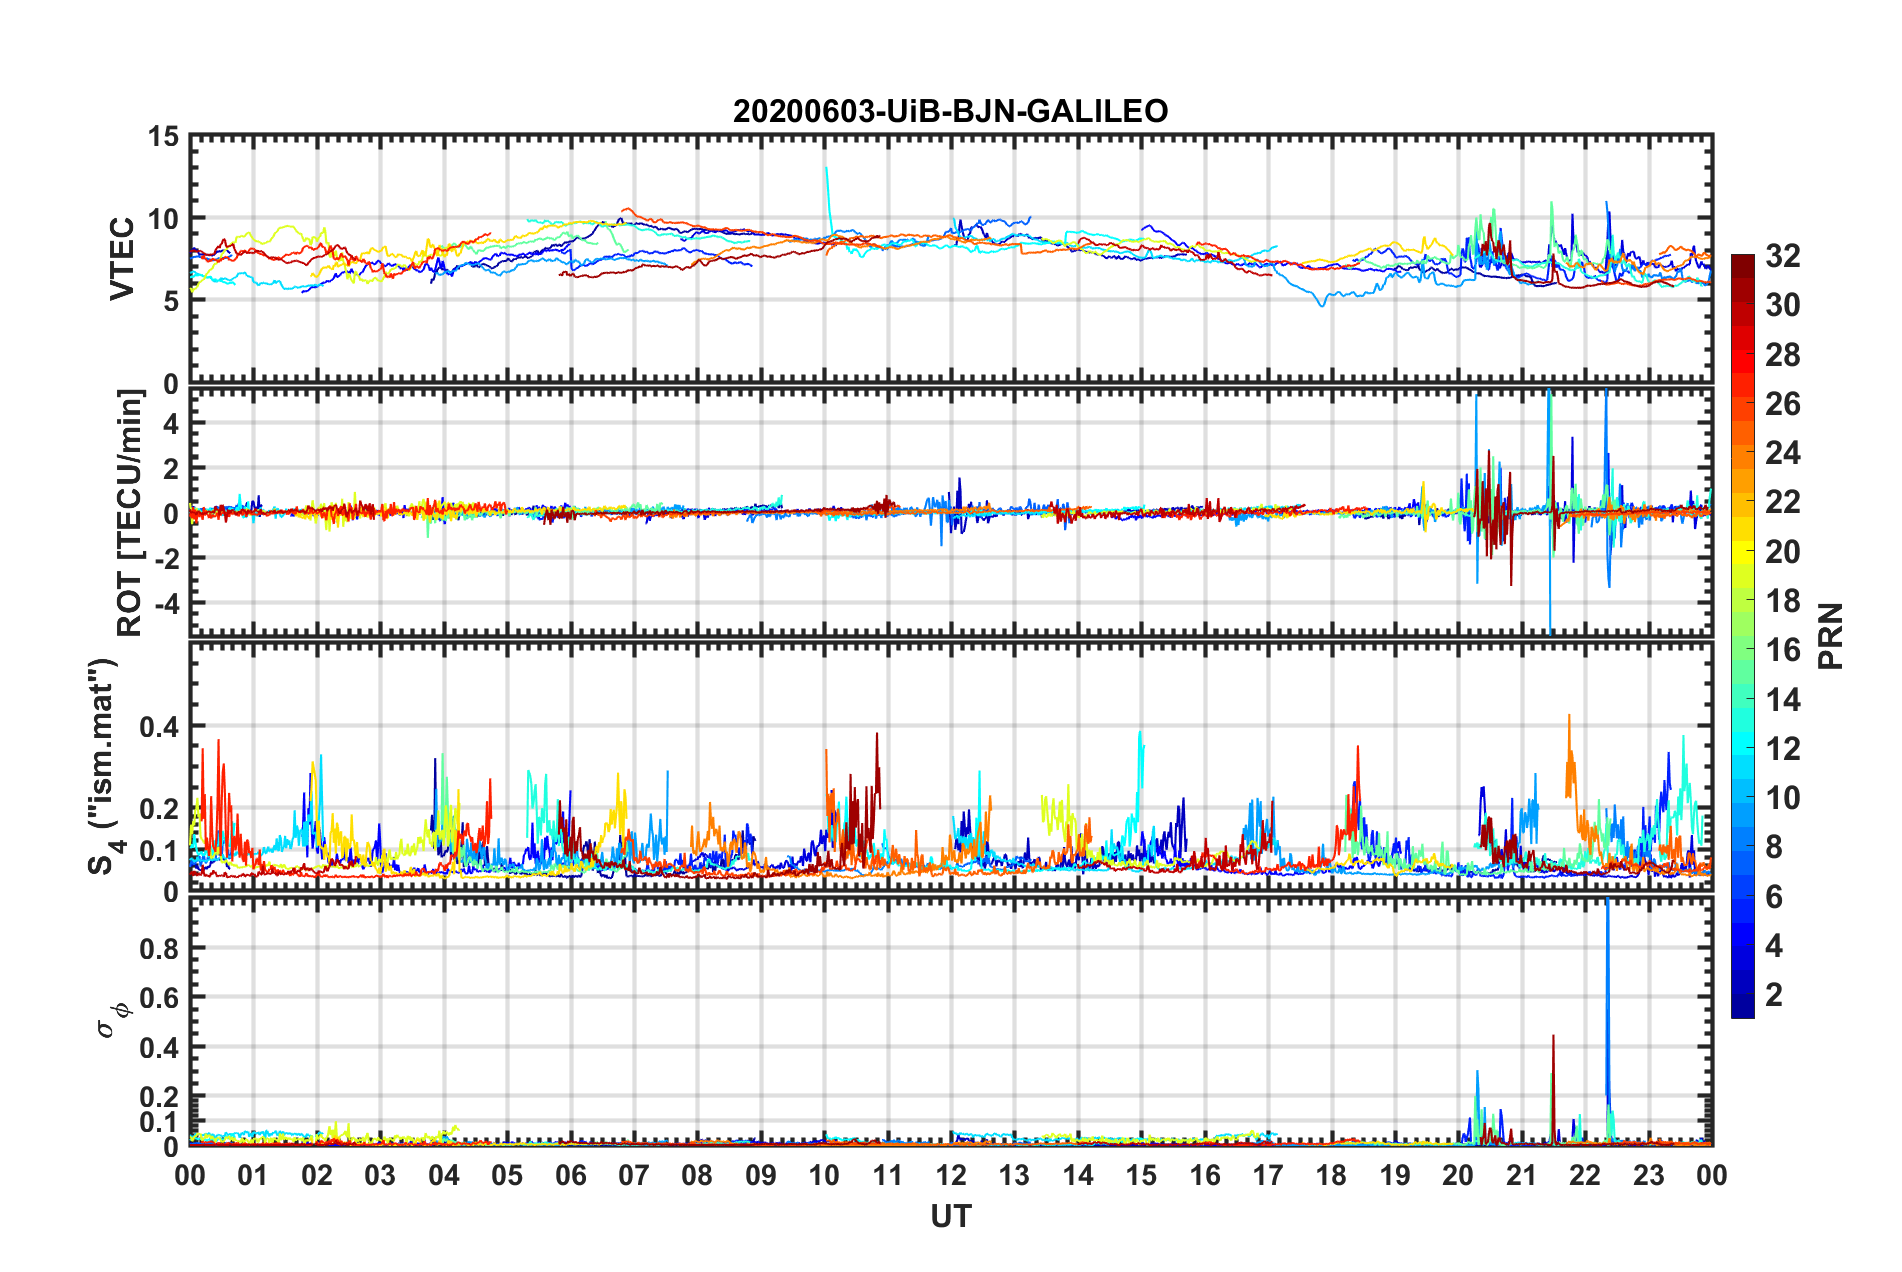
Task: Click colorbar tick value 24
Action: (1782, 453)
